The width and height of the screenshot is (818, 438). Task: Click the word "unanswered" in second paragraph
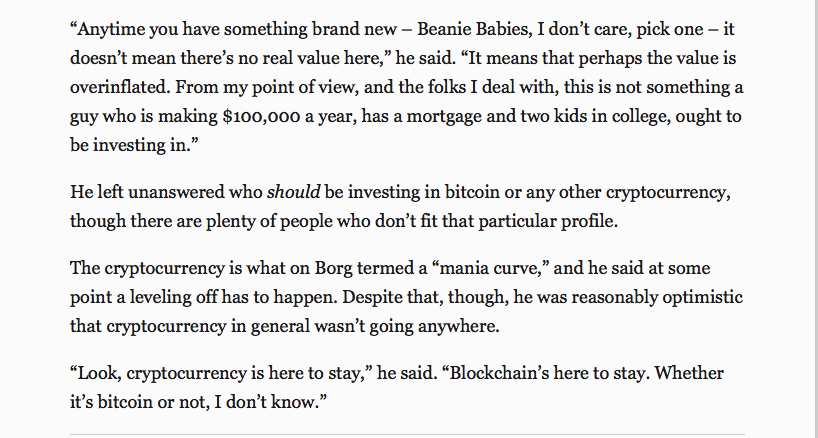point(177,192)
